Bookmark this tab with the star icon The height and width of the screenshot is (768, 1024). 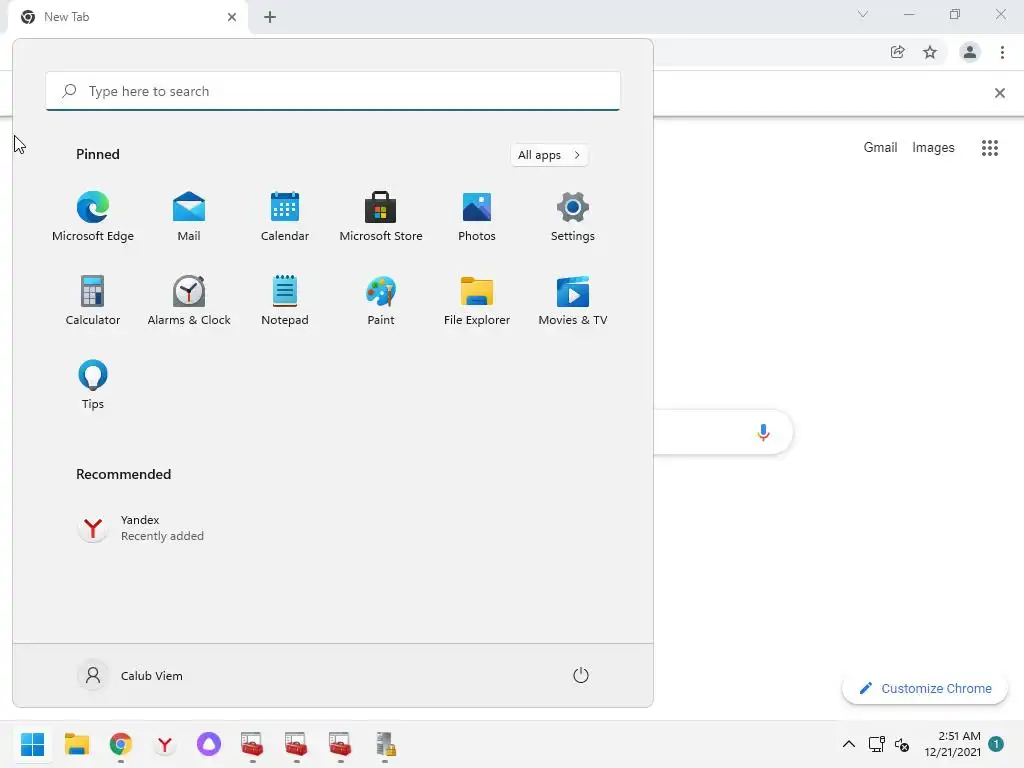pyautogui.click(x=930, y=52)
